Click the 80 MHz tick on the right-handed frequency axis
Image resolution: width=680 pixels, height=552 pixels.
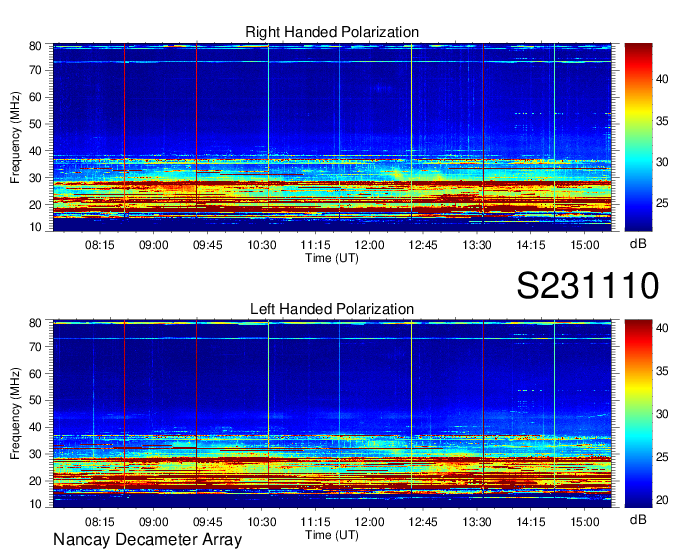click(35, 46)
